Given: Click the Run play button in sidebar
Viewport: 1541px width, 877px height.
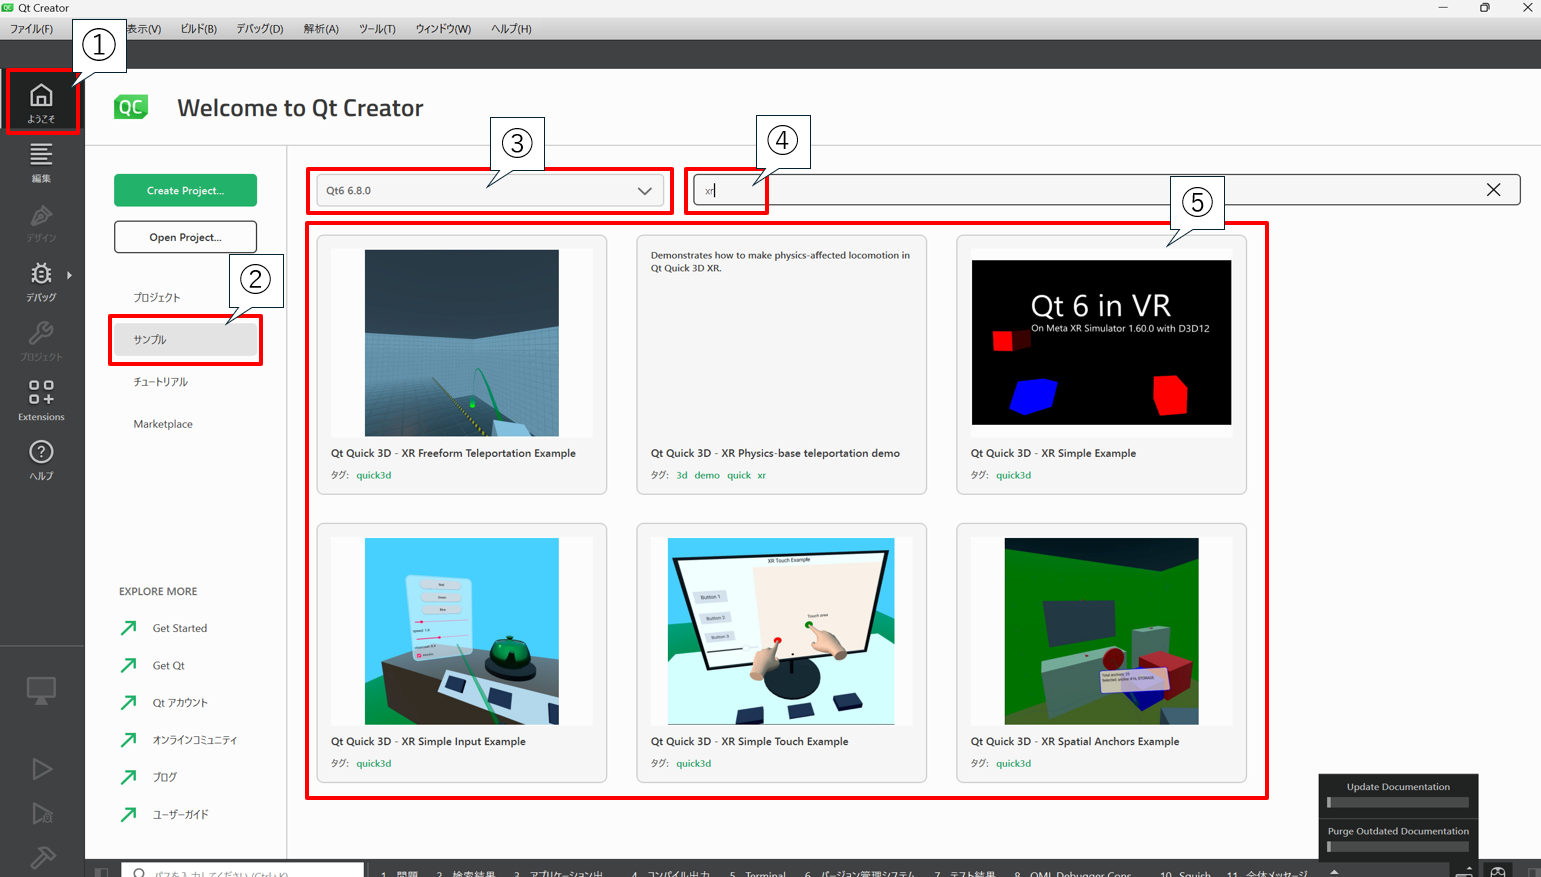Looking at the screenshot, I should click(41, 769).
